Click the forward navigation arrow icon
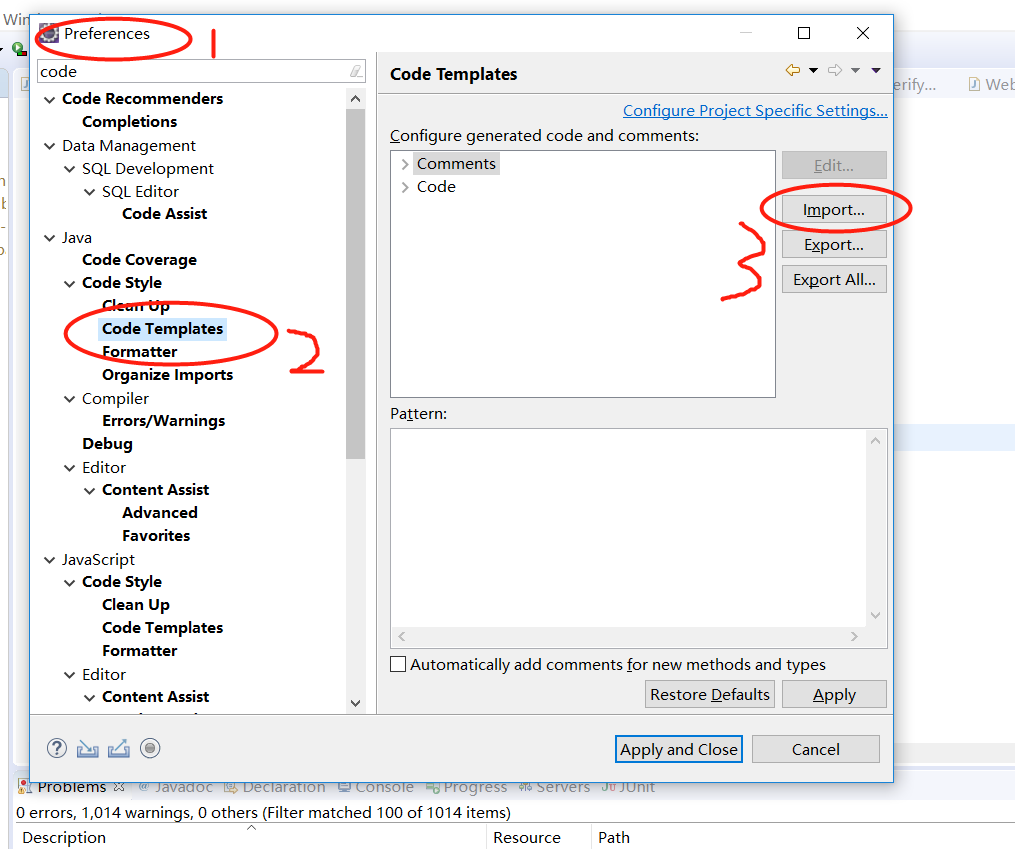The image size is (1015, 849). coord(835,70)
